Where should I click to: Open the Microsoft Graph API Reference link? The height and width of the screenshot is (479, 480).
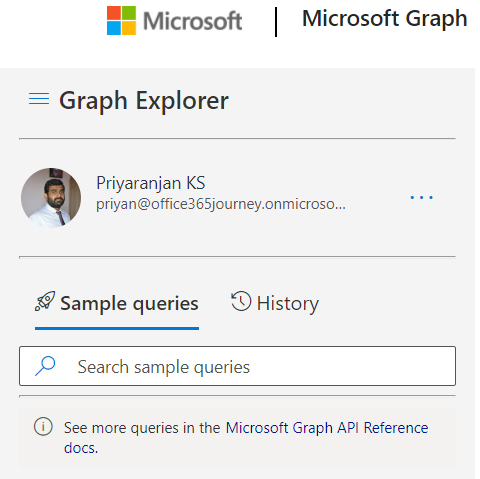click(327, 428)
